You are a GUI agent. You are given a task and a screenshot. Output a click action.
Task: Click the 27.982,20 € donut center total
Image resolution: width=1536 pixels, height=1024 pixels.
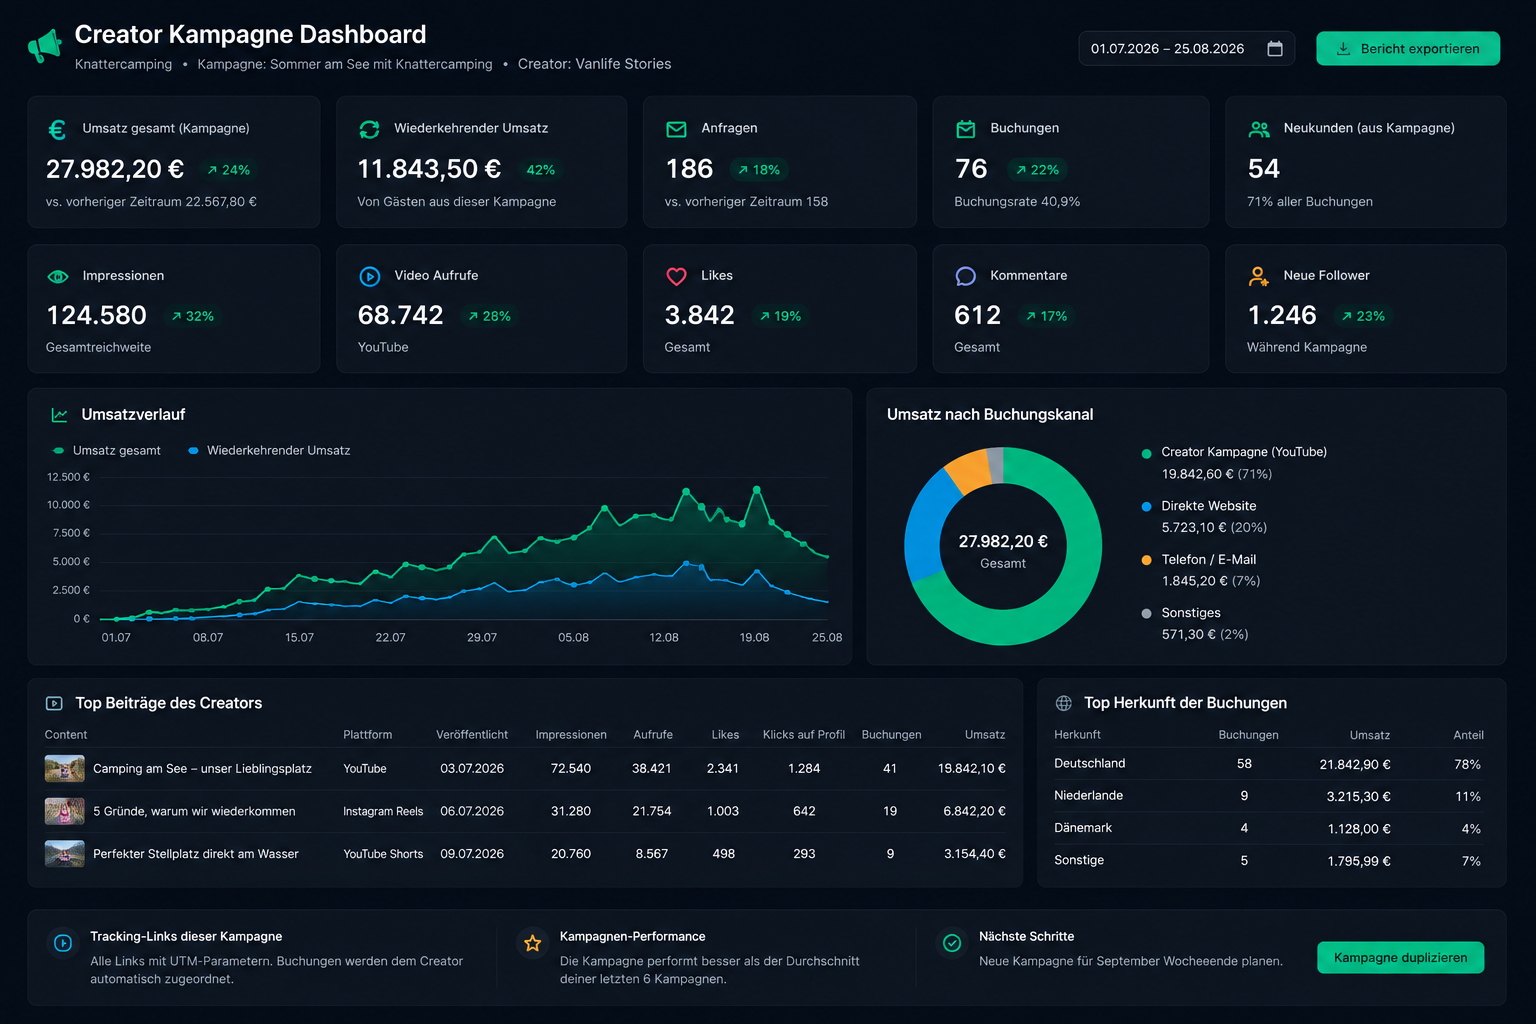pyautogui.click(x=1003, y=542)
